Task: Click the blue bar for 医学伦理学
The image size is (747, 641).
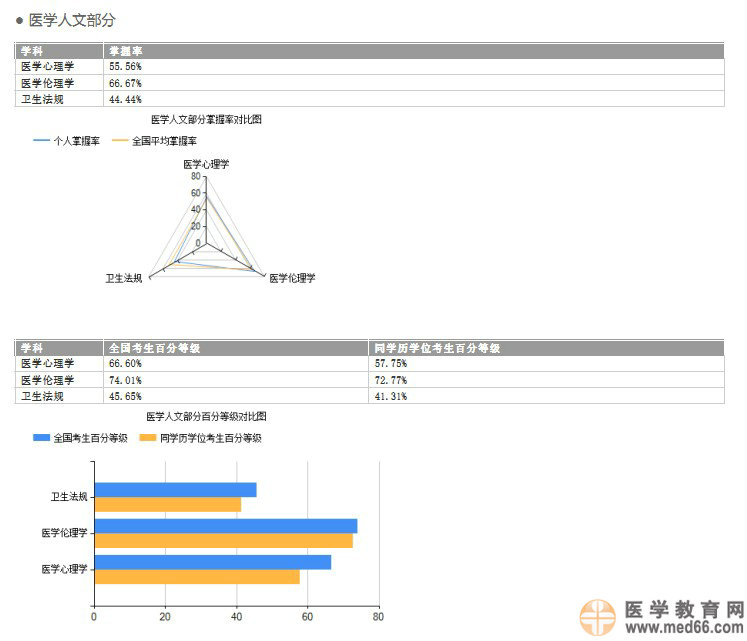Action: point(225,526)
